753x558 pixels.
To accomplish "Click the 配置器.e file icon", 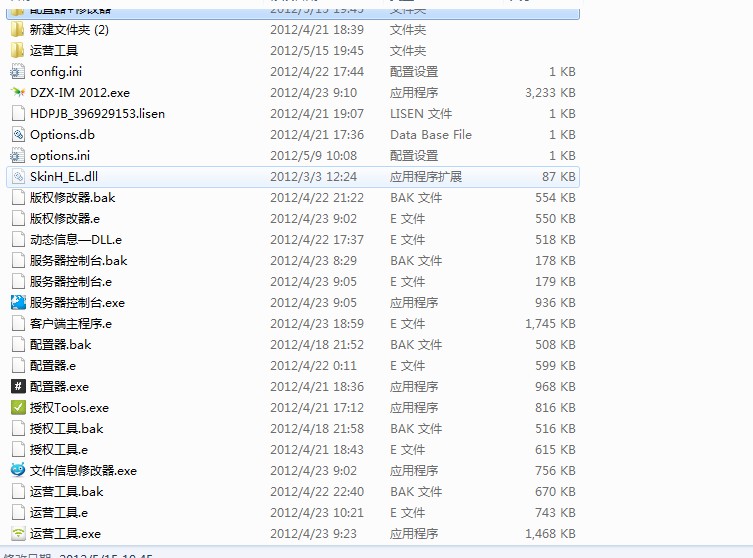I will (x=18, y=366).
